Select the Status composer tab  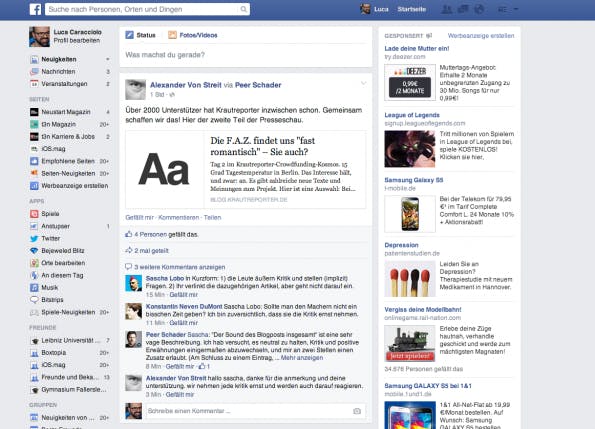(140, 35)
